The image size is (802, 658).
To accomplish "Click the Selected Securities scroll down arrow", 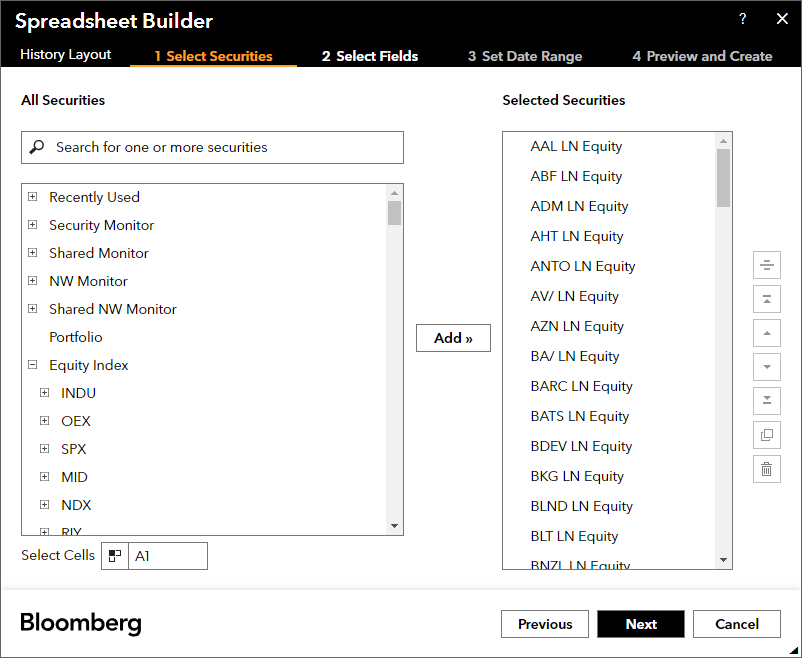I will (x=723, y=560).
